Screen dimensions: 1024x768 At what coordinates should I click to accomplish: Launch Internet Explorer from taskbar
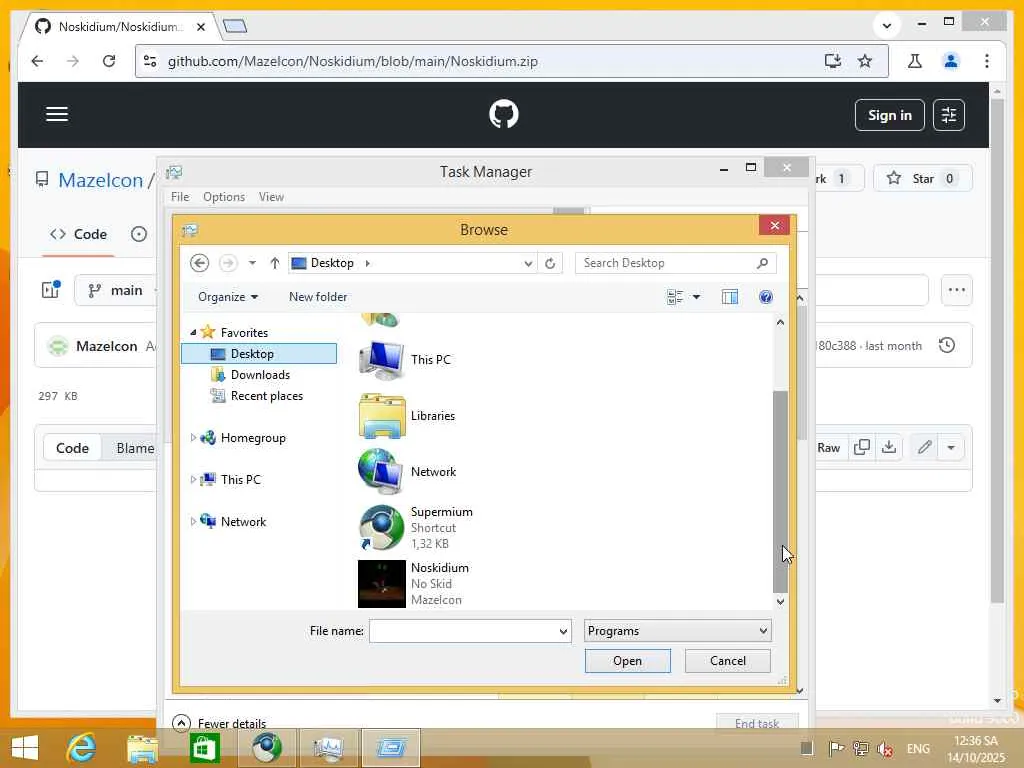click(82, 748)
